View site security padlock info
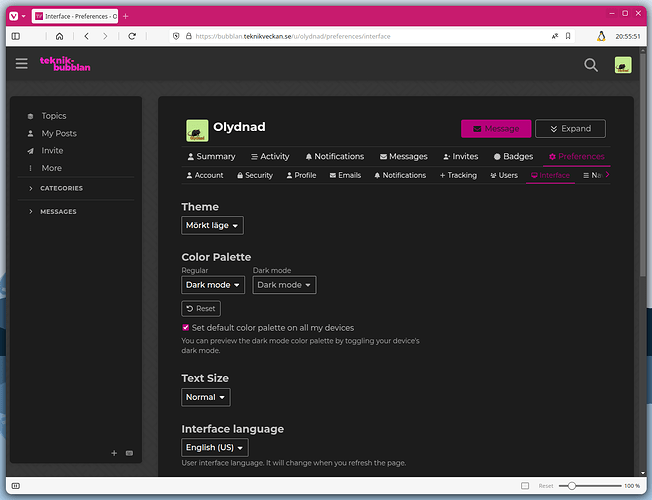The width and height of the screenshot is (652, 500). 188,36
